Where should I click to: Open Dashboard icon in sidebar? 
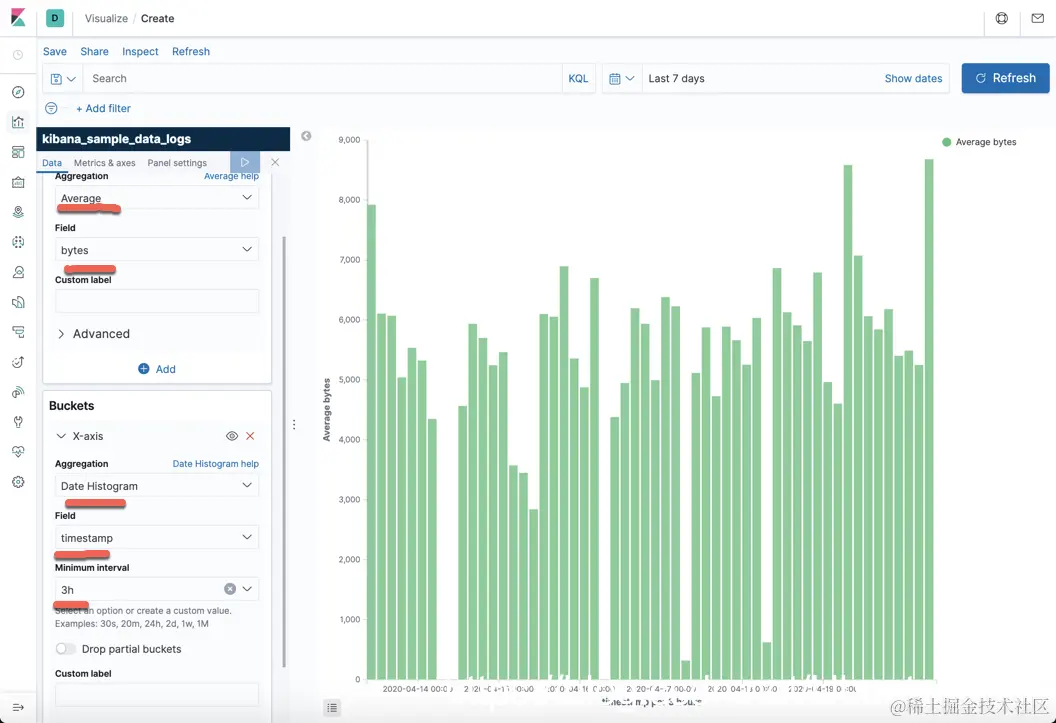18,152
